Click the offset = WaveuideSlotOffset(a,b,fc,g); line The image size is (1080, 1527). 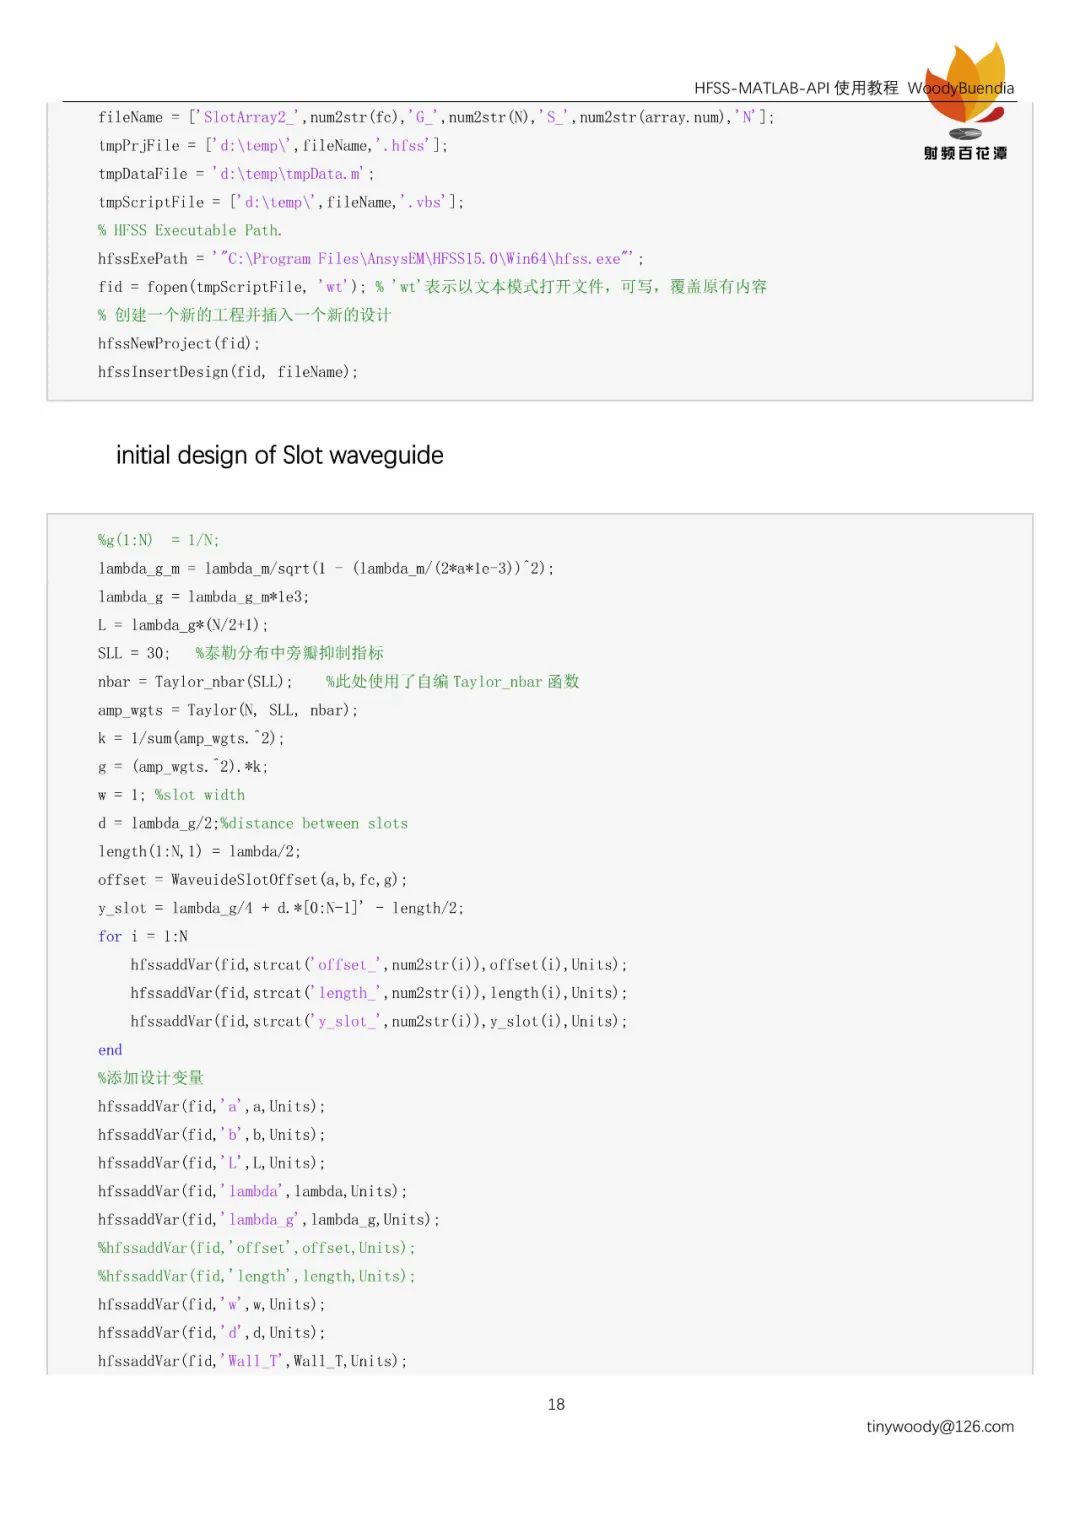point(252,880)
